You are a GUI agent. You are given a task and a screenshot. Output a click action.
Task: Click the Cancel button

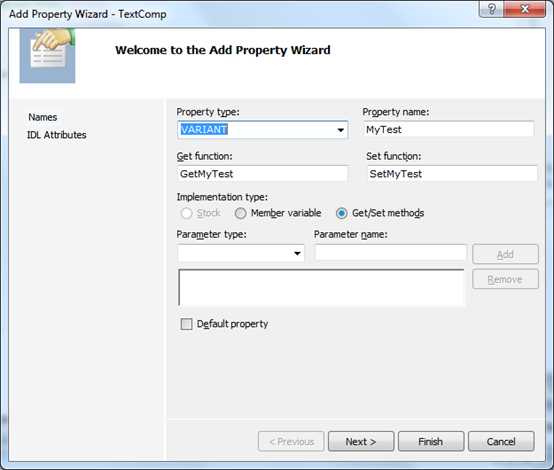pyautogui.click(x=501, y=441)
